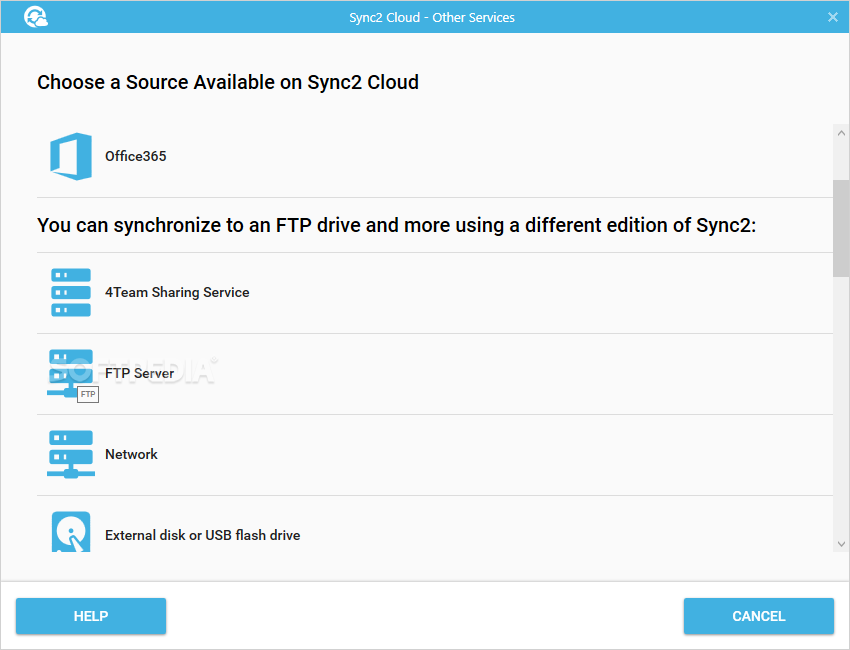The width and height of the screenshot is (850, 650).
Task: Select the FTP Server label
Action: [139, 373]
